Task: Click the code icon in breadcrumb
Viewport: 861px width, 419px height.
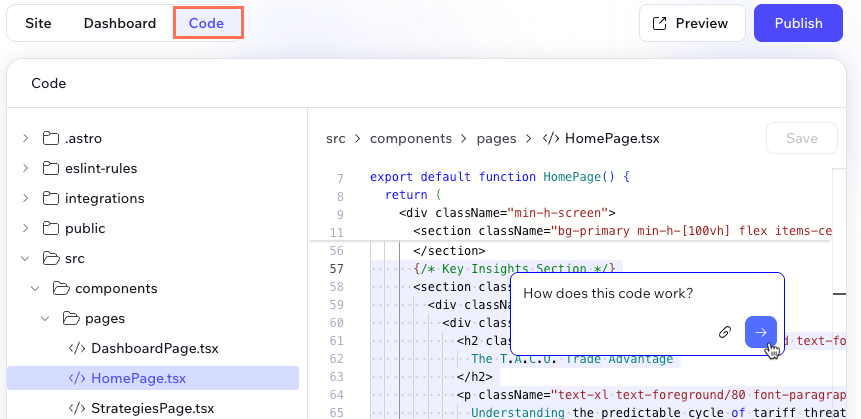Action: [x=551, y=138]
